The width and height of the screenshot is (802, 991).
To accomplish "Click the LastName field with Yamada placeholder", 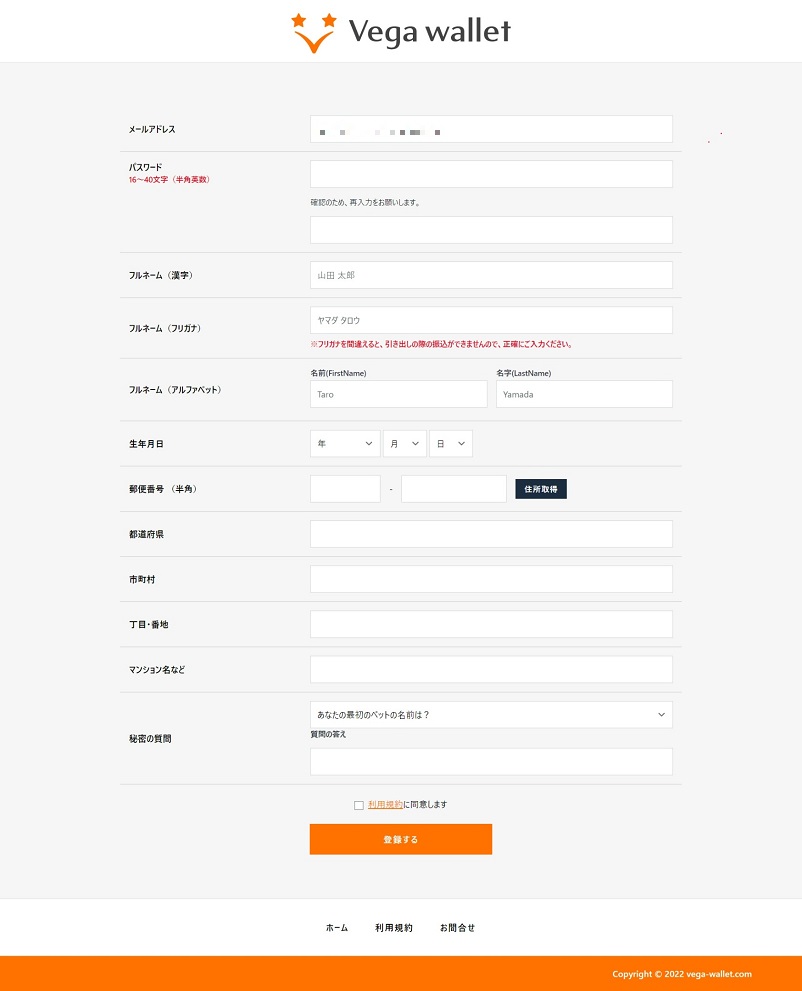I will point(584,394).
